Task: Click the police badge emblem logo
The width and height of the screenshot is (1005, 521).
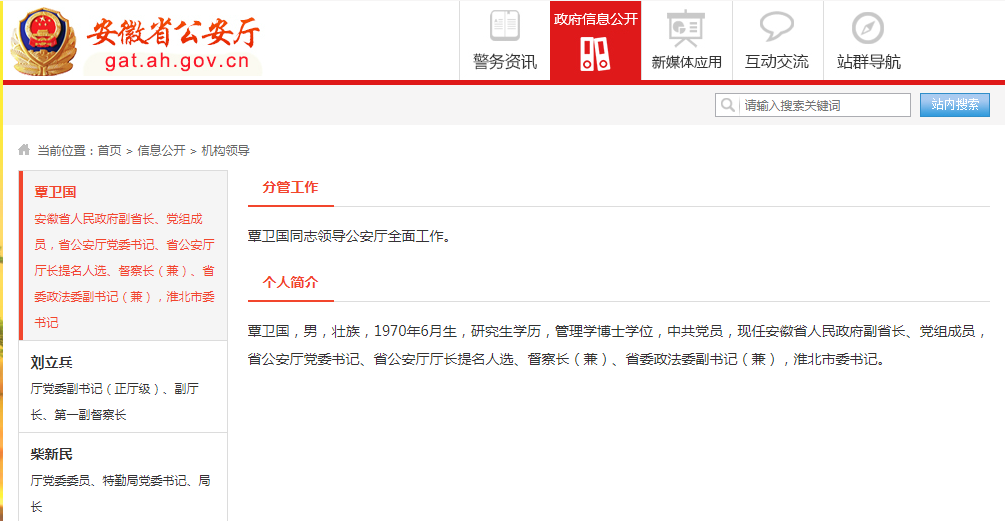Action: (x=44, y=42)
